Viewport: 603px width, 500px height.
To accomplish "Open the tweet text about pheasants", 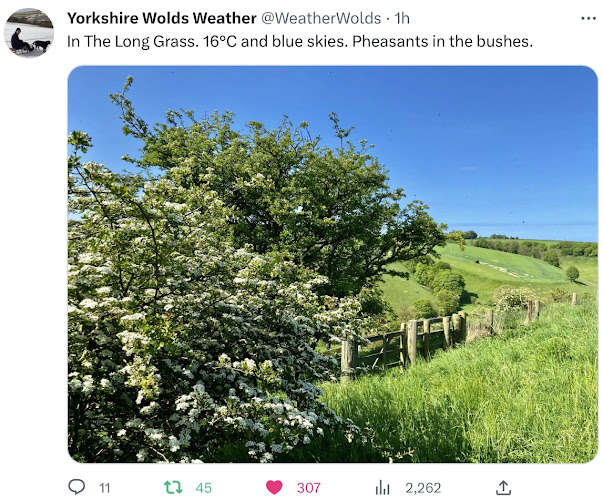I will pos(300,41).
